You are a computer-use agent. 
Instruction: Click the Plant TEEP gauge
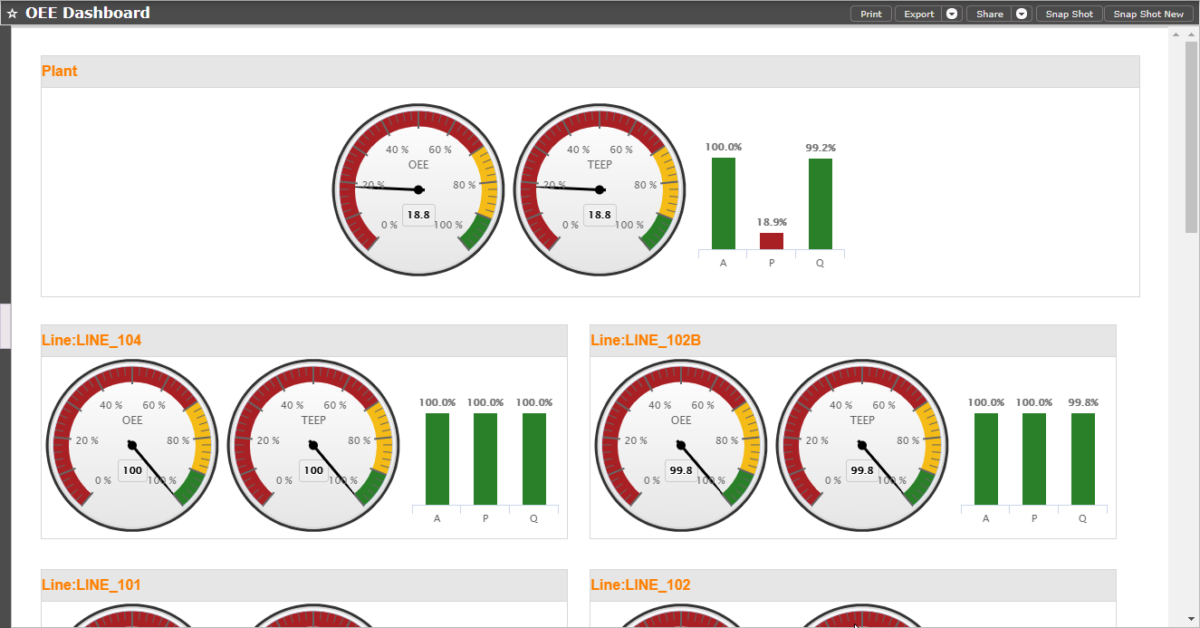coord(598,189)
